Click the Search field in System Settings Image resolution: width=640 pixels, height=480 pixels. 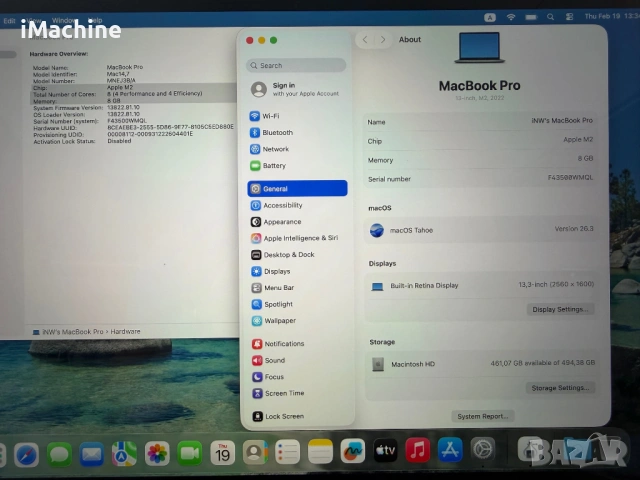click(296, 65)
